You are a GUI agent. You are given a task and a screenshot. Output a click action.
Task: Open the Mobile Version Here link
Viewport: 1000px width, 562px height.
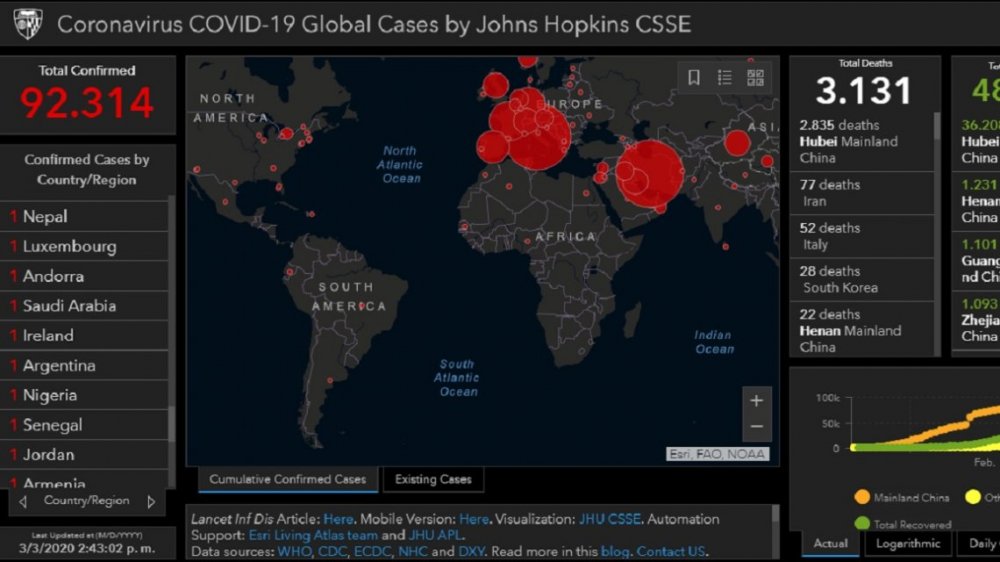[x=474, y=519]
